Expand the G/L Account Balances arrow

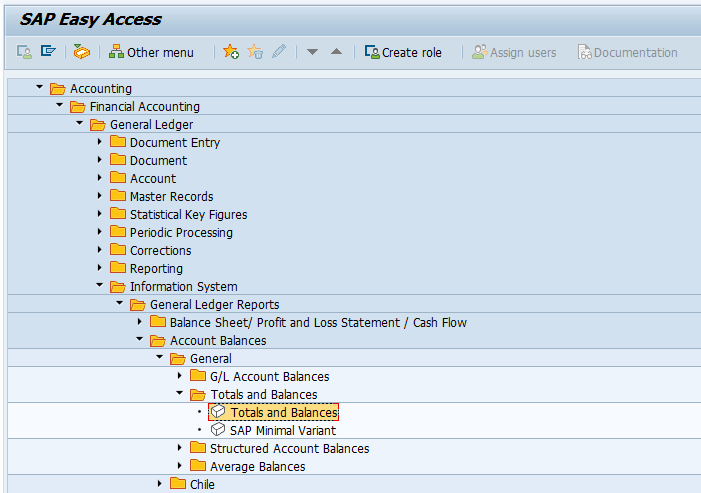tap(180, 375)
